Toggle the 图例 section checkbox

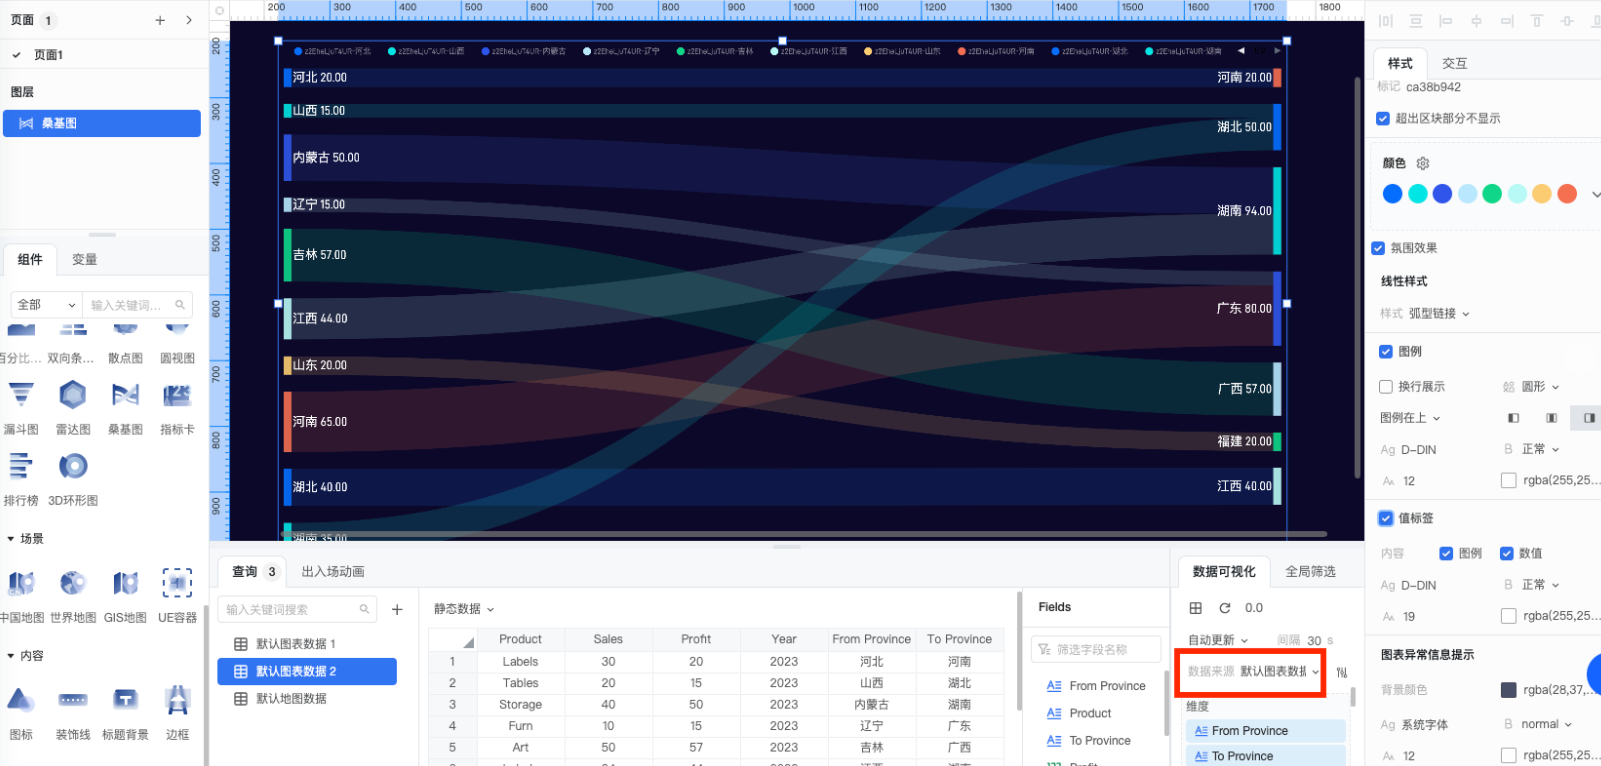tap(1386, 351)
